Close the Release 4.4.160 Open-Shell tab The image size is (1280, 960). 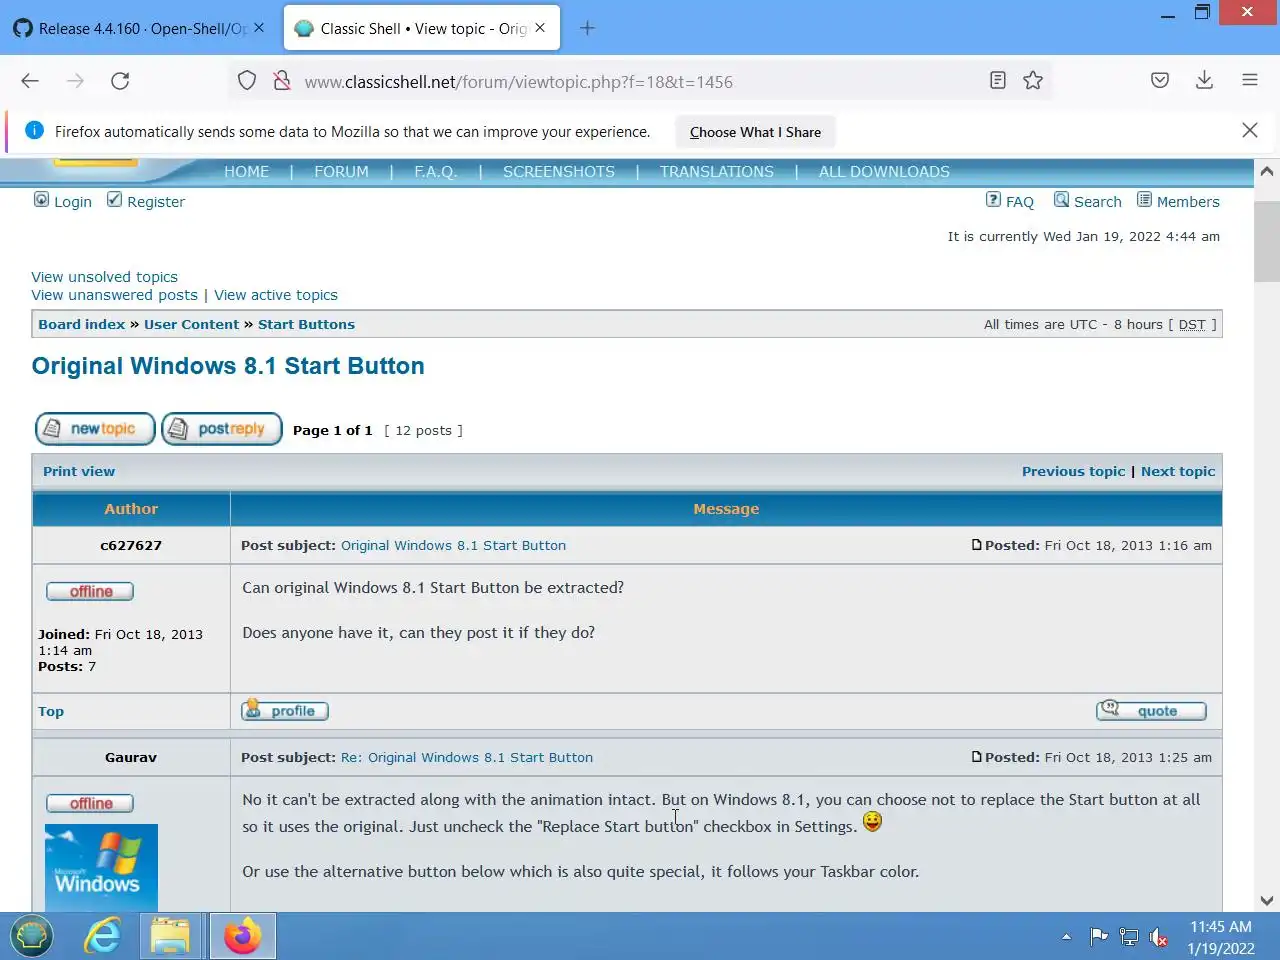(x=259, y=28)
